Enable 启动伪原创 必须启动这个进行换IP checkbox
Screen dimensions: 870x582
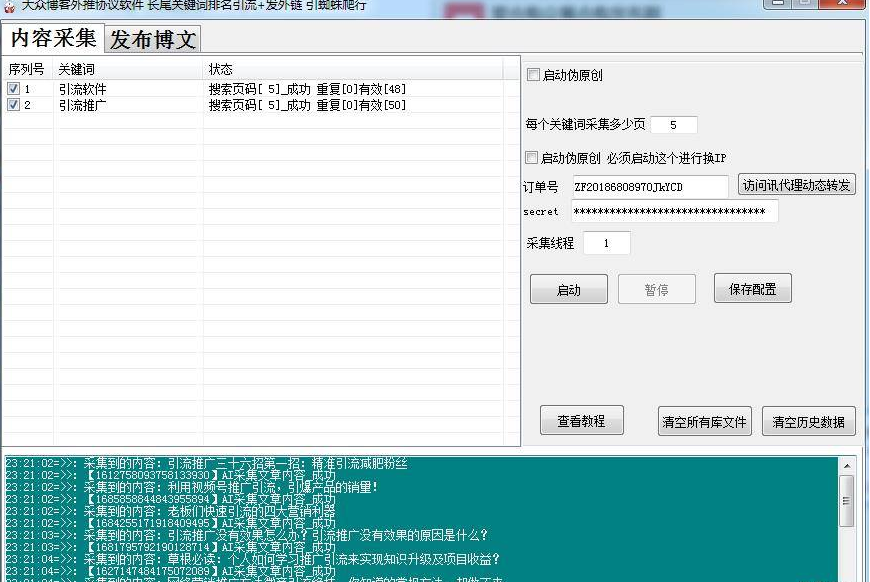(533, 157)
